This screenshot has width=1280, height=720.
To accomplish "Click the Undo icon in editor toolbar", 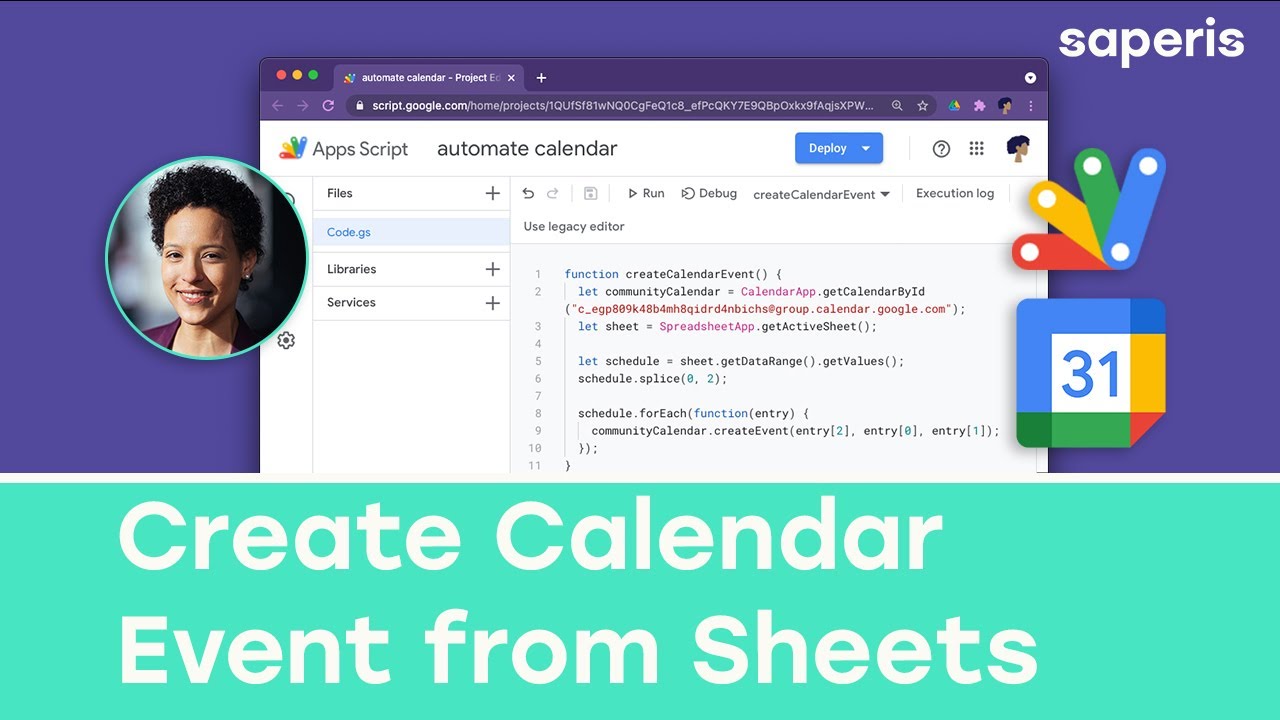I will tap(528, 194).
